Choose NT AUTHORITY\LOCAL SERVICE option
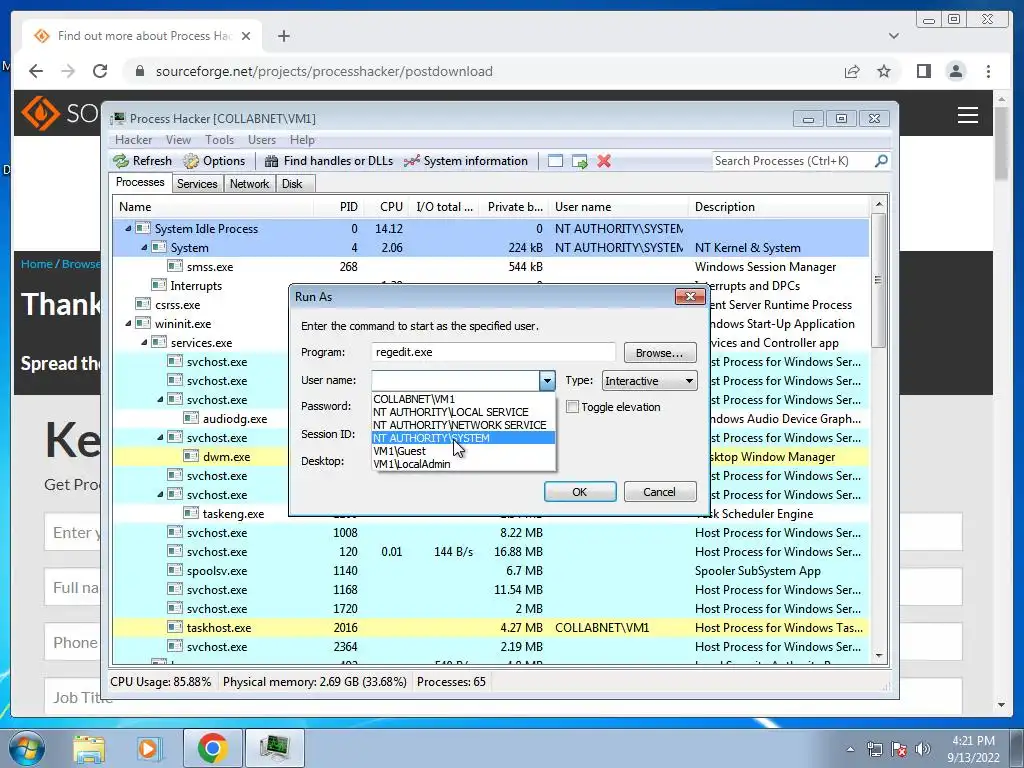This screenshot has height=768, width=1024. 464,412
